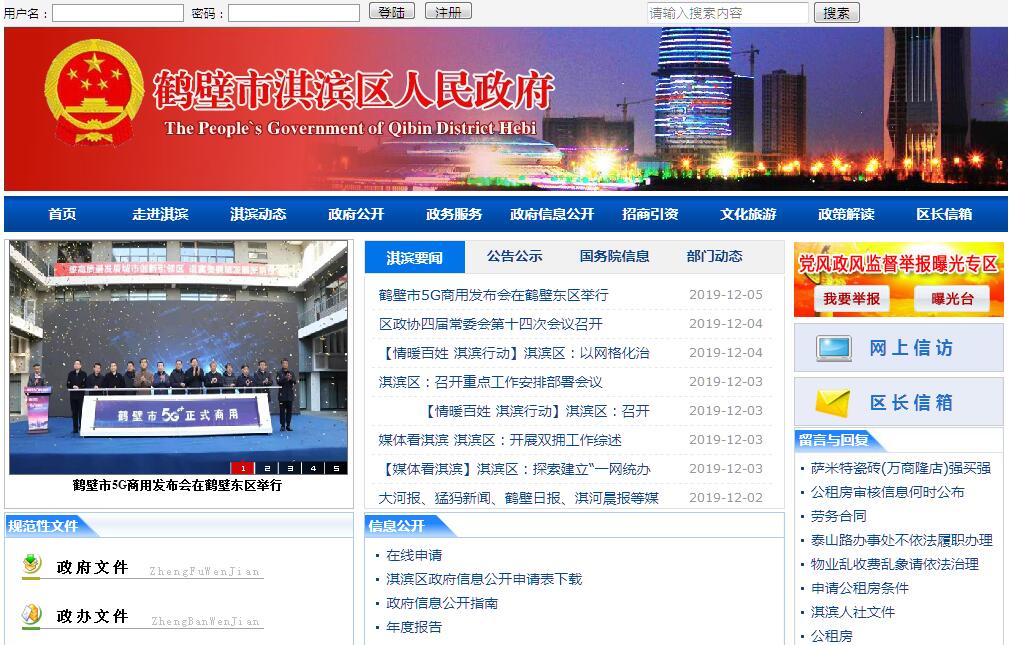Viewport: 1012px width, 645px height.
Task: Click the 留言与回复 section header
Action: click(834, 440)
